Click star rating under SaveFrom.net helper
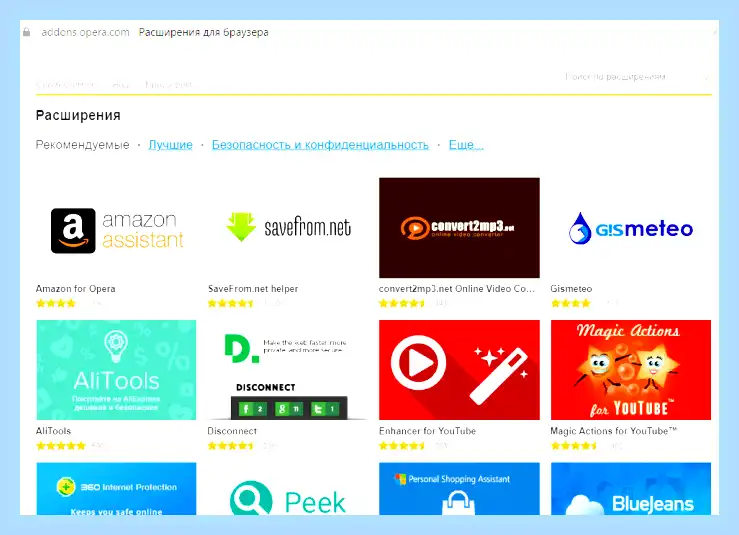739x535 pixels. coord(231,303)
